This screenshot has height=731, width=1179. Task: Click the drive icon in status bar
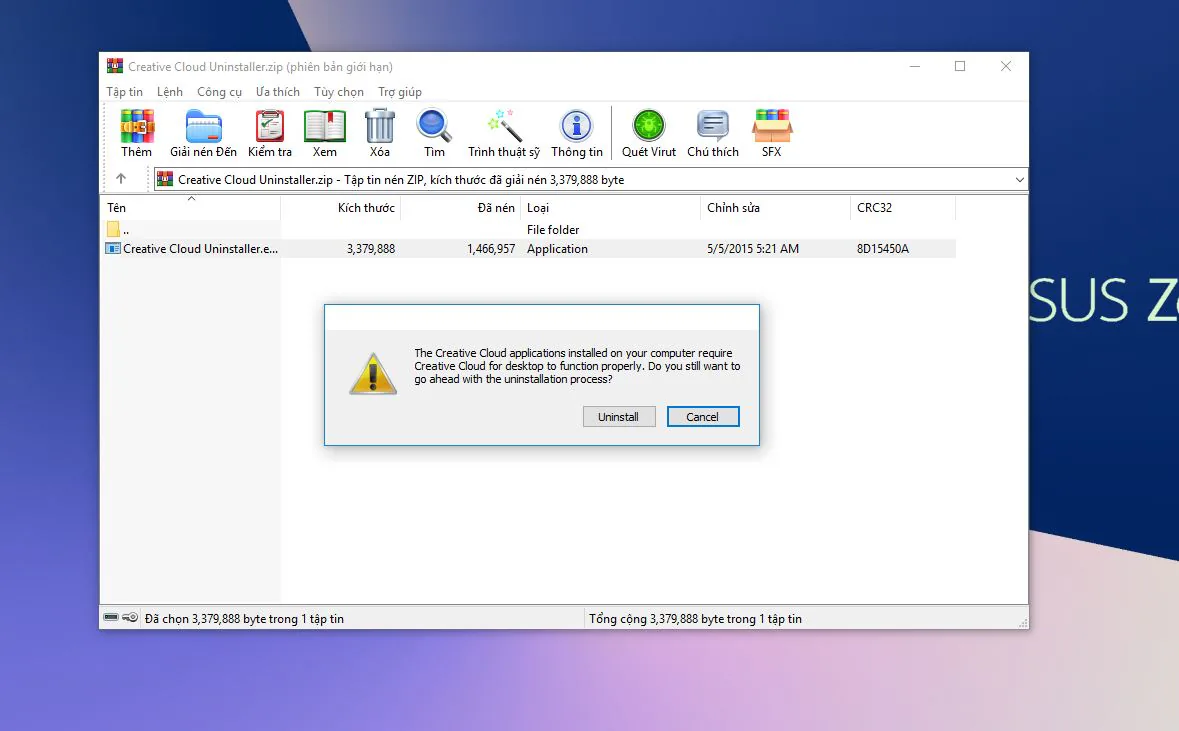click(111, 617)
